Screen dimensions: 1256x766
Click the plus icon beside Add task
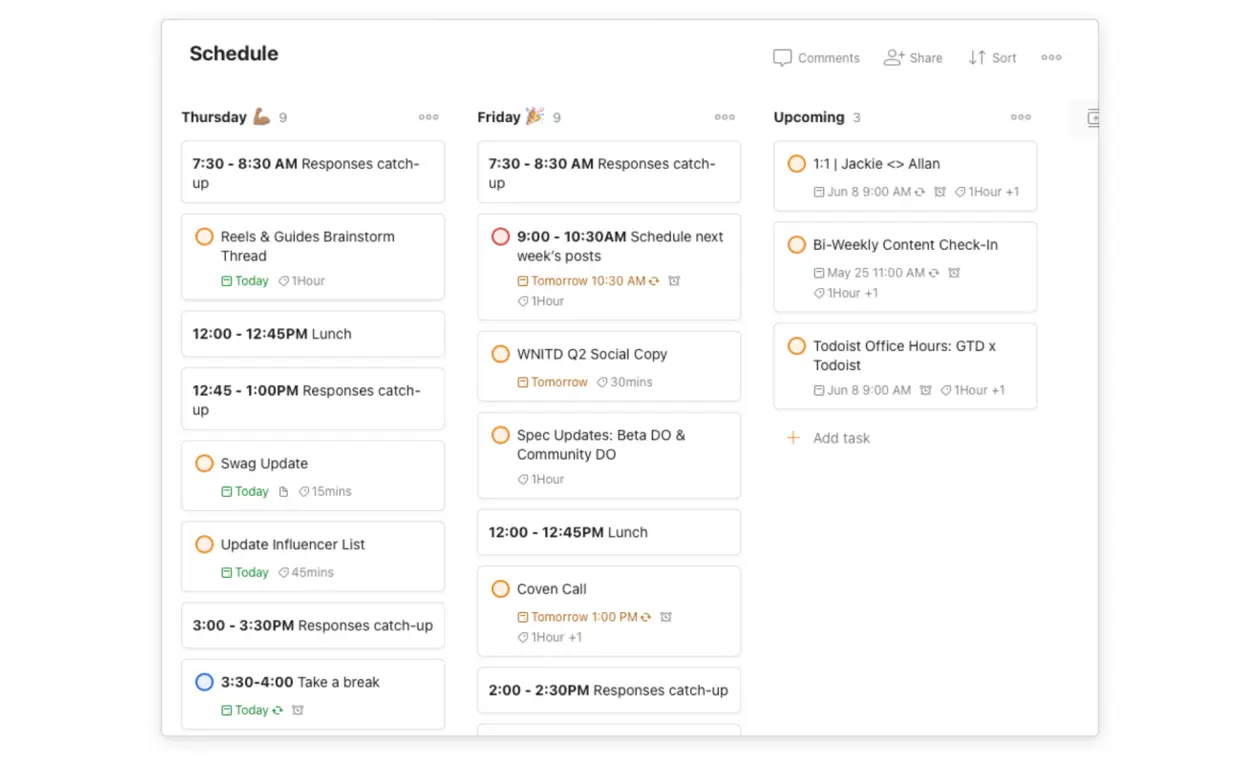[793, 437]
